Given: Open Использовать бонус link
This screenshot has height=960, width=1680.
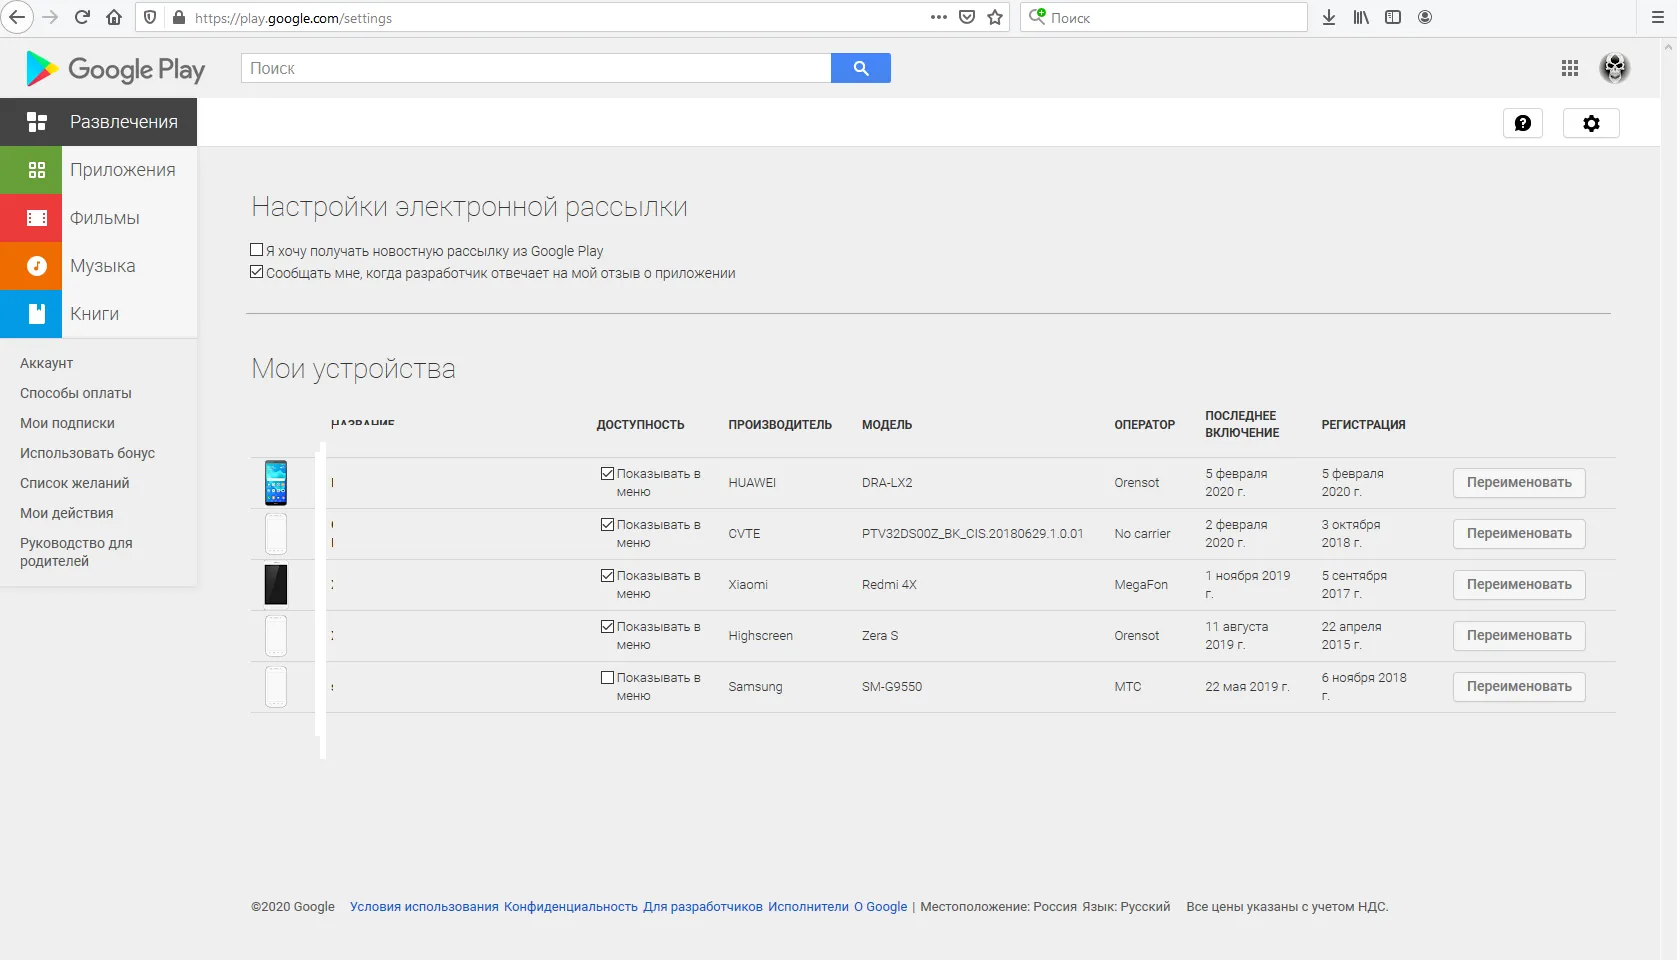Looking at the screenshot, I should pos(87,453).
